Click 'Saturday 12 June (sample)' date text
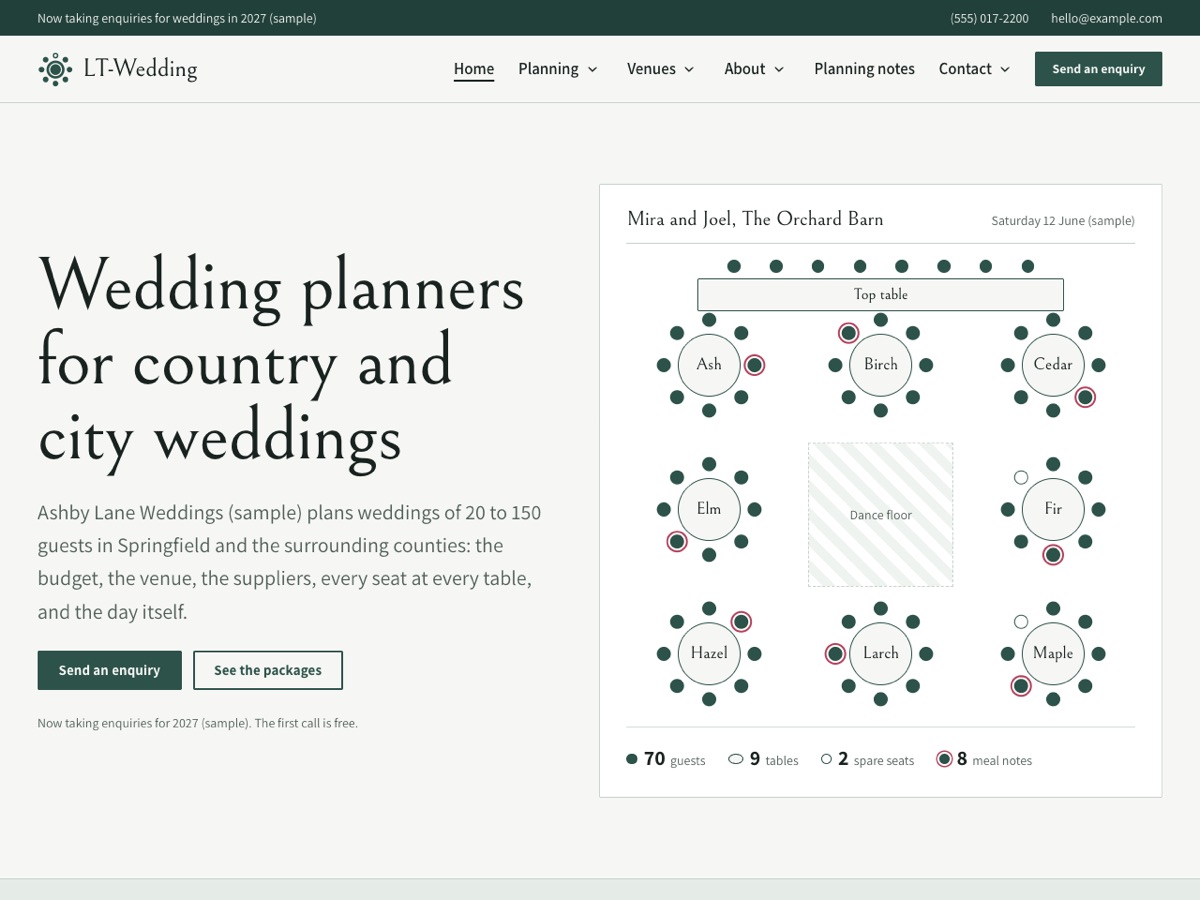This screenshot has height=900, width=1200. (1063, 221)
